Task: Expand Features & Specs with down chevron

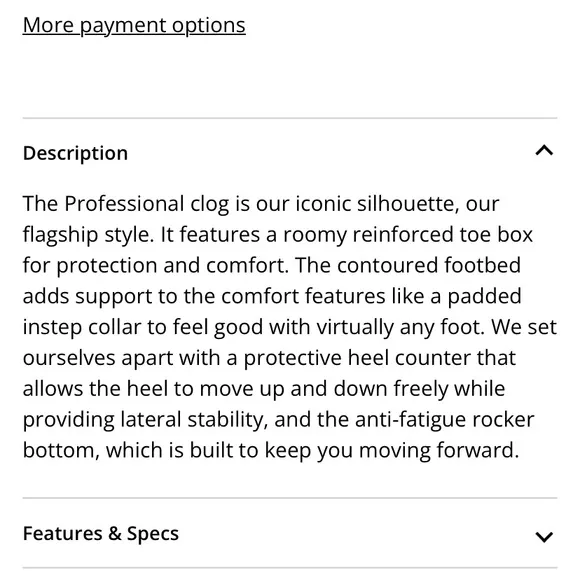Action: (544, 537)
